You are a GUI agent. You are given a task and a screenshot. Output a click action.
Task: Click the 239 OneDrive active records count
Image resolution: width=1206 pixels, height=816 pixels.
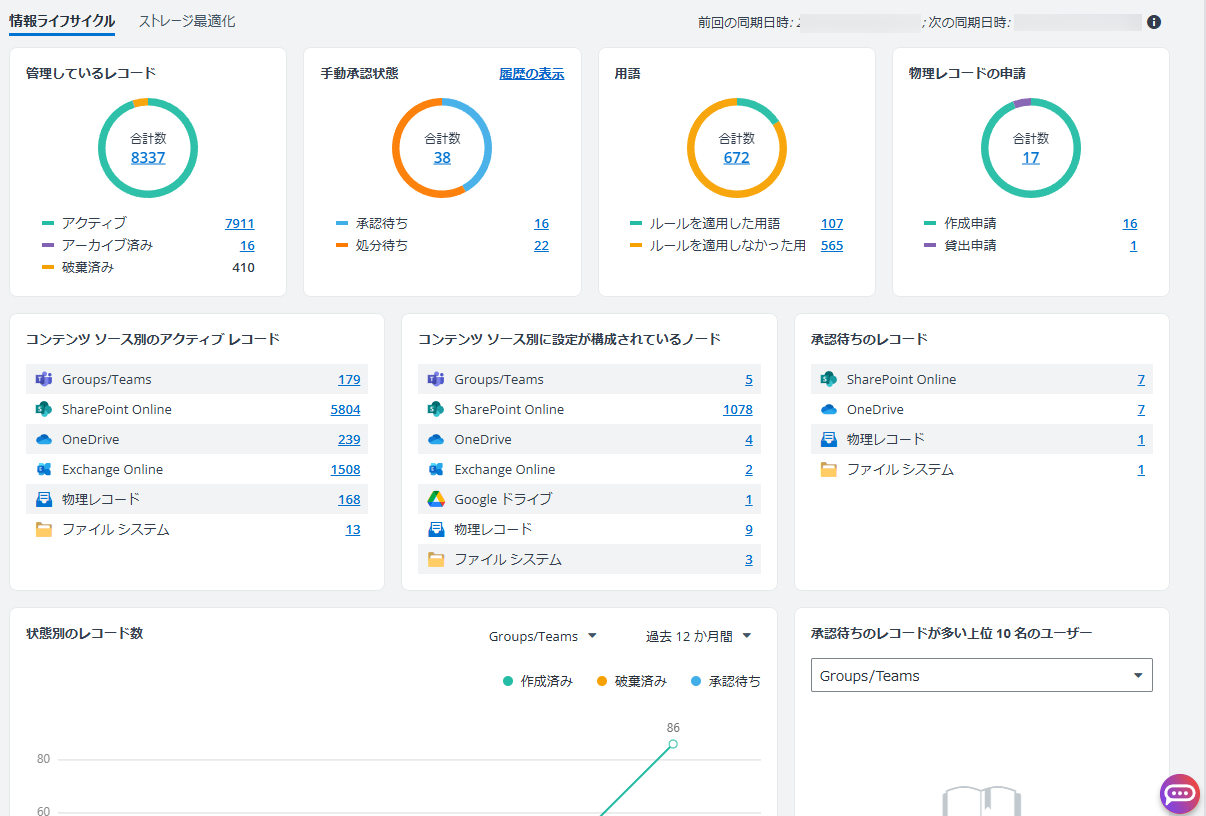point(349,439)
